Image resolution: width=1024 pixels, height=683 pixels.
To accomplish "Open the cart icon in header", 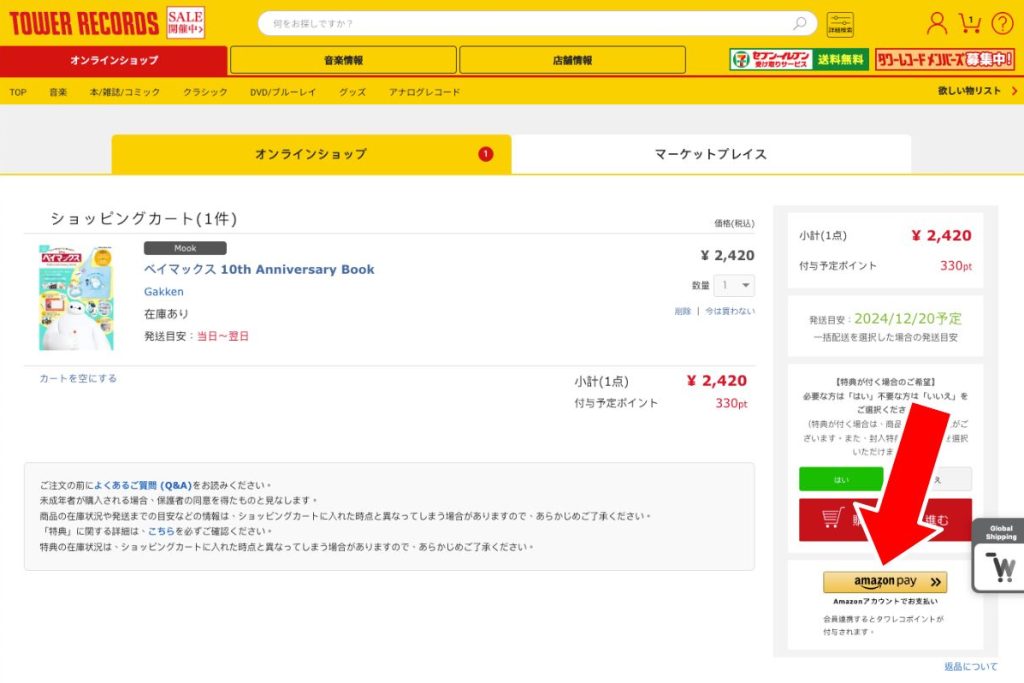I will 969,23.
